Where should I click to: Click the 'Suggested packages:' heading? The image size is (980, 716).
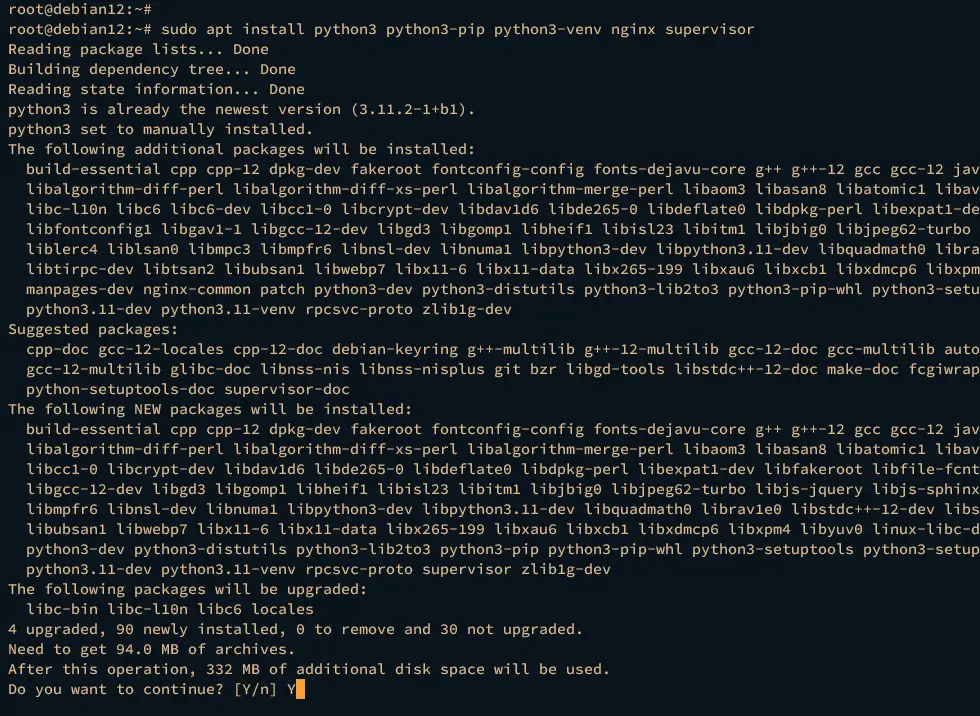point(93,329)
